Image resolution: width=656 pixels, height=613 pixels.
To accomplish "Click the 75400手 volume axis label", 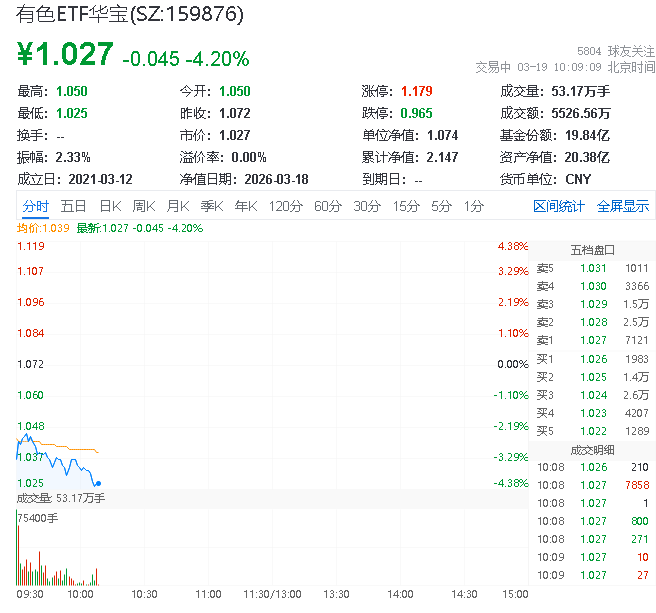I will coord(38,518).
